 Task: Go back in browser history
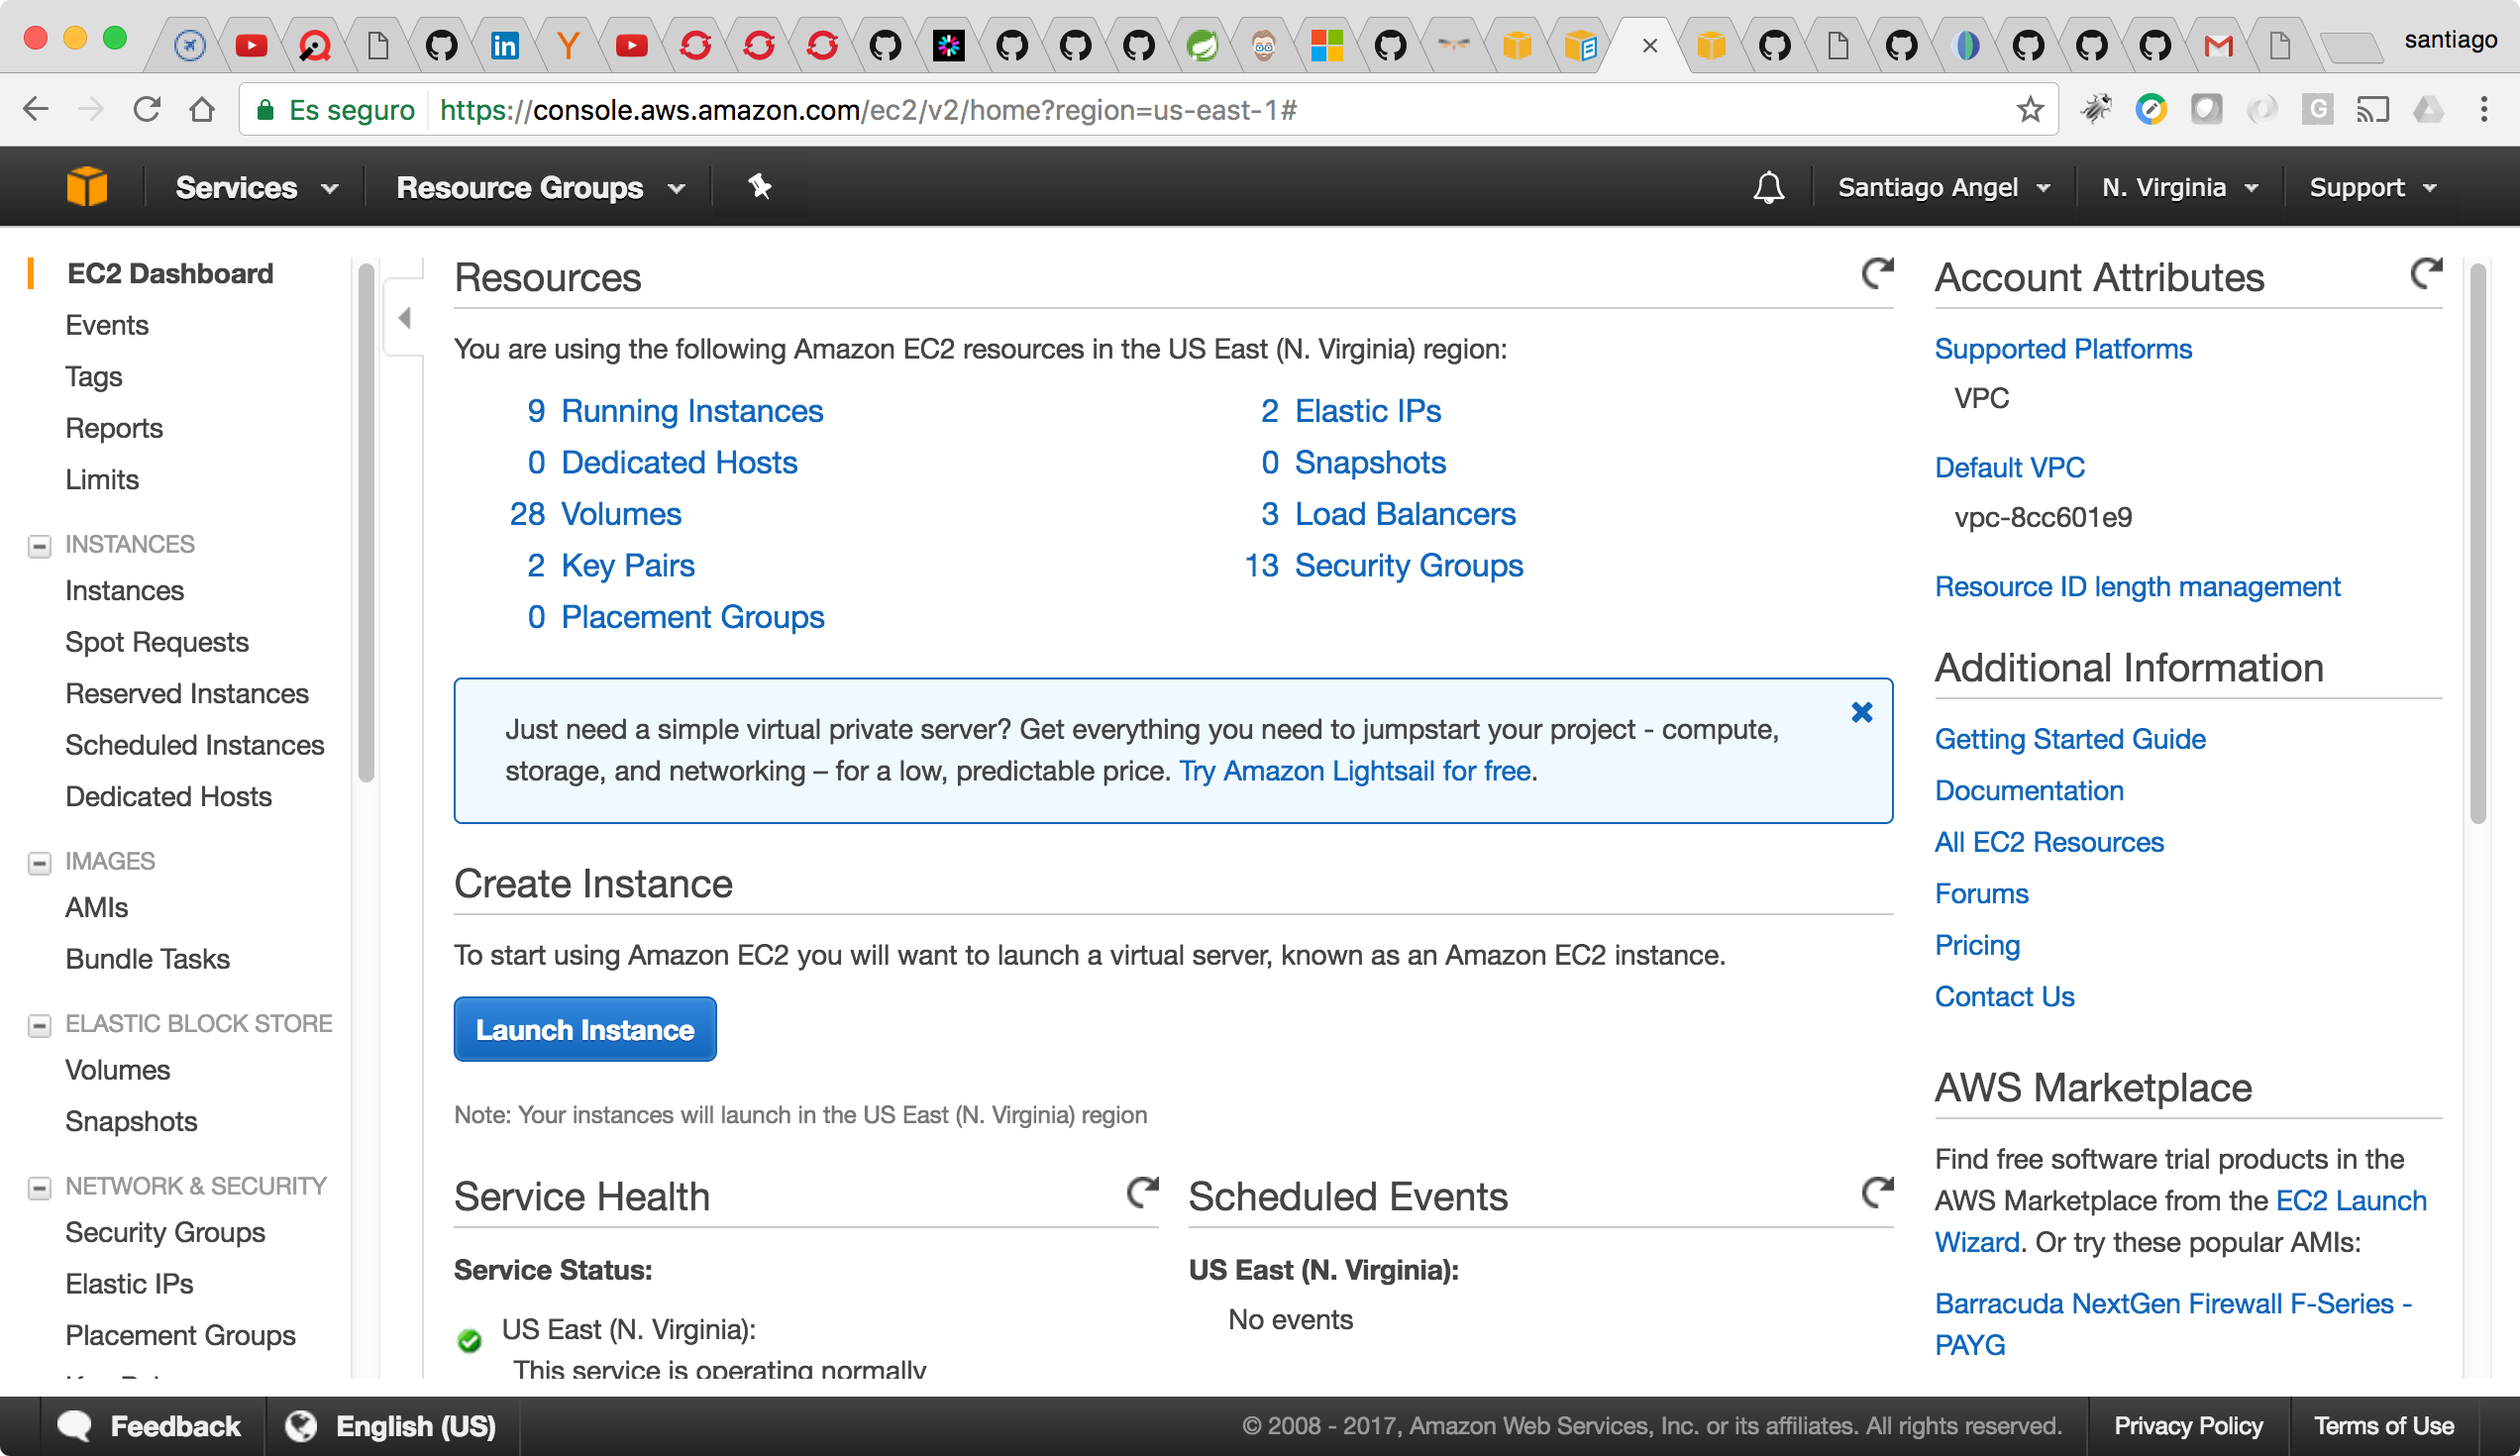pyautogui.click(x=36, y=109)
